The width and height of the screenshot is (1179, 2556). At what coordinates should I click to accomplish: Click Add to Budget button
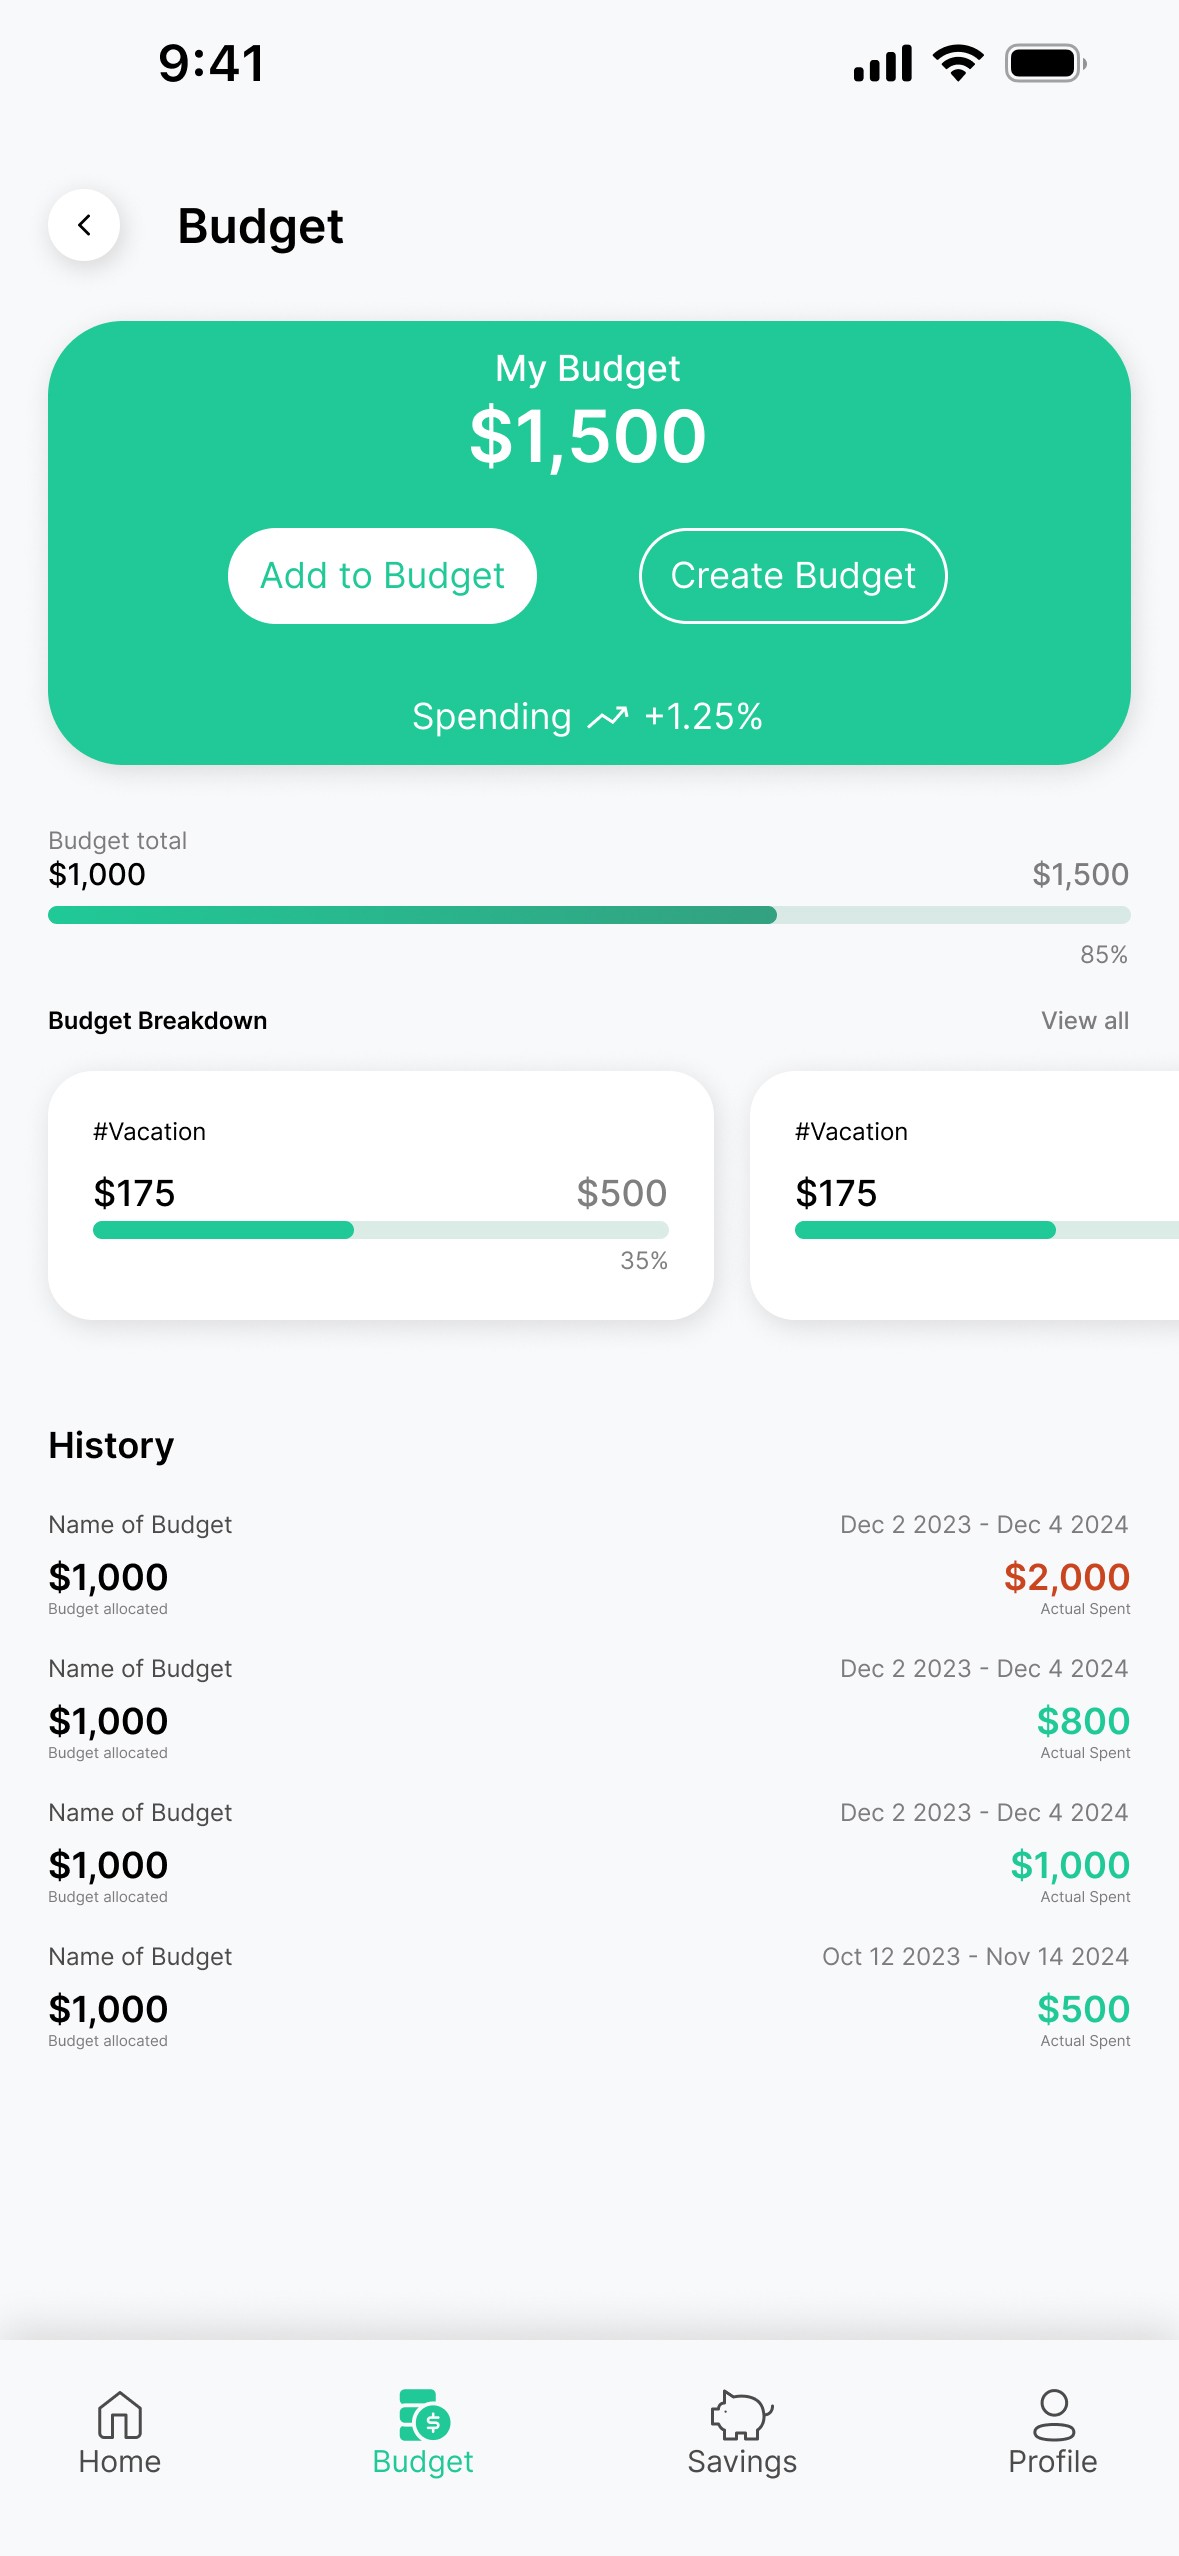382,576
